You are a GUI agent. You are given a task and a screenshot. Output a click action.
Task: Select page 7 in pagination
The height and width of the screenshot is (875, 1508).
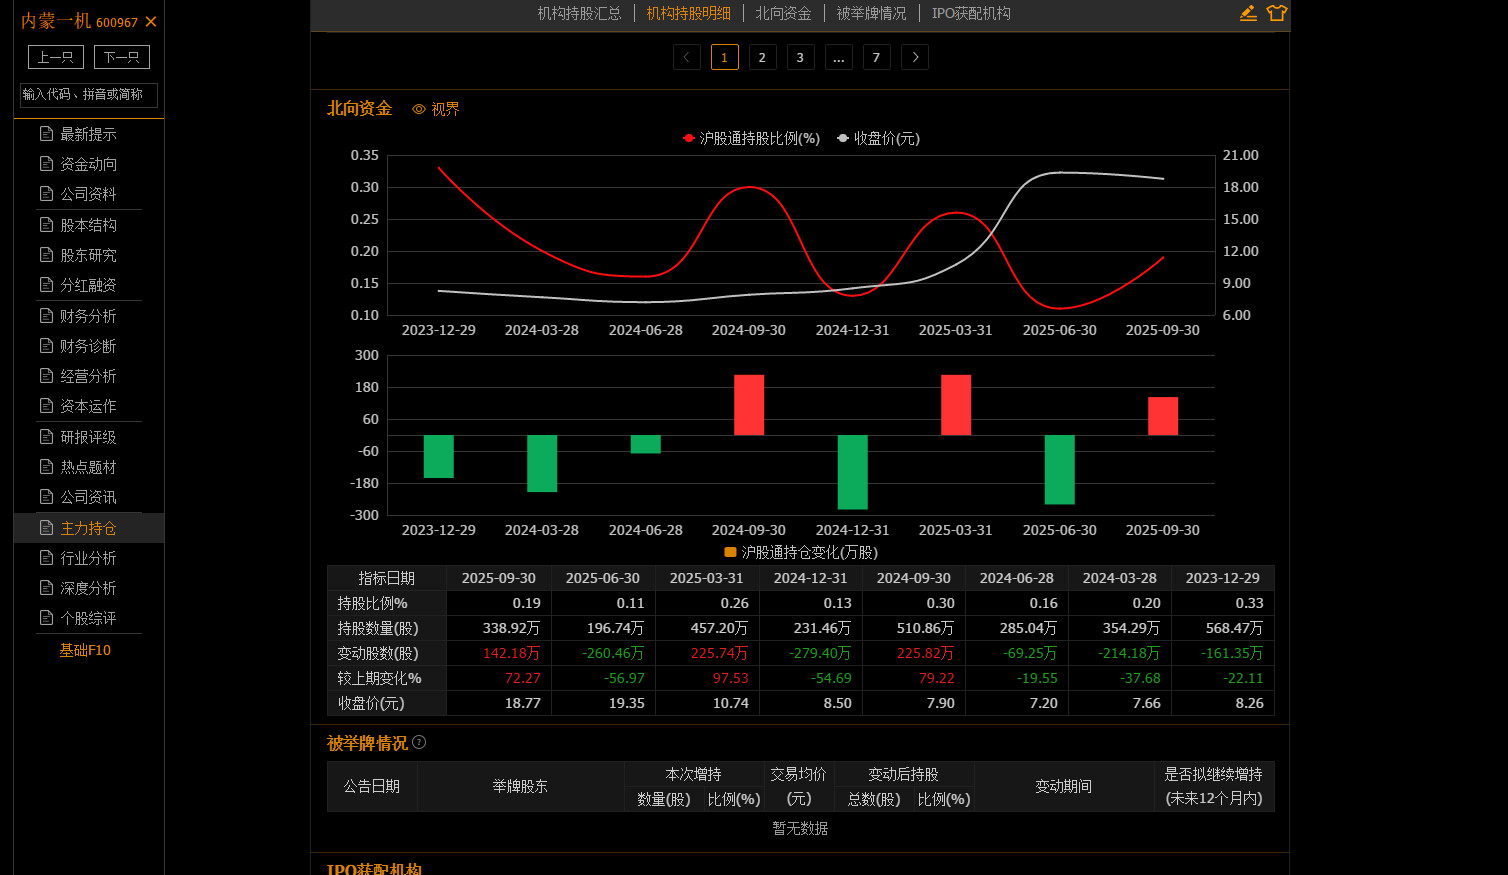click(876, 57)
